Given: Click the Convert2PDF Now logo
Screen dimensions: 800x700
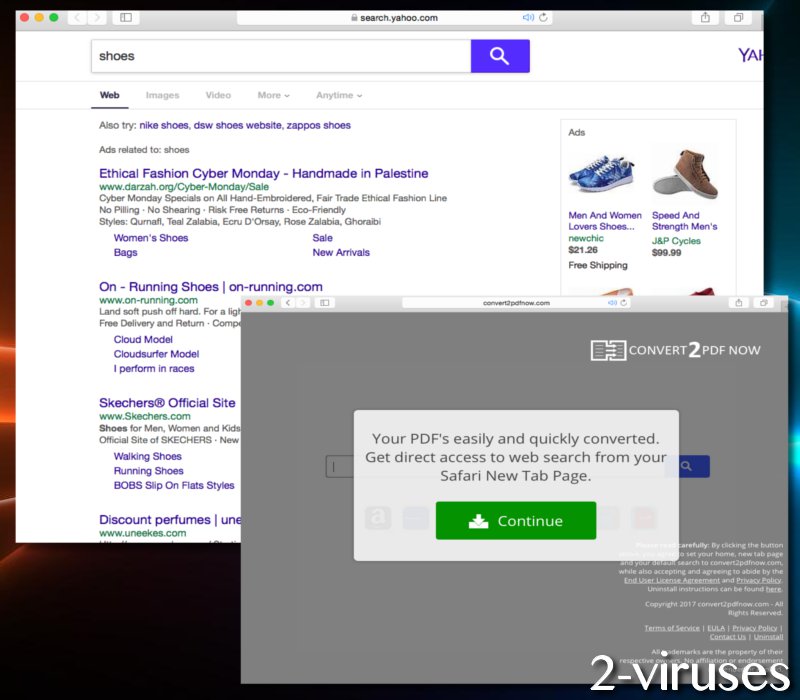Looking at the screenshot, I should (x=674, y=350).
